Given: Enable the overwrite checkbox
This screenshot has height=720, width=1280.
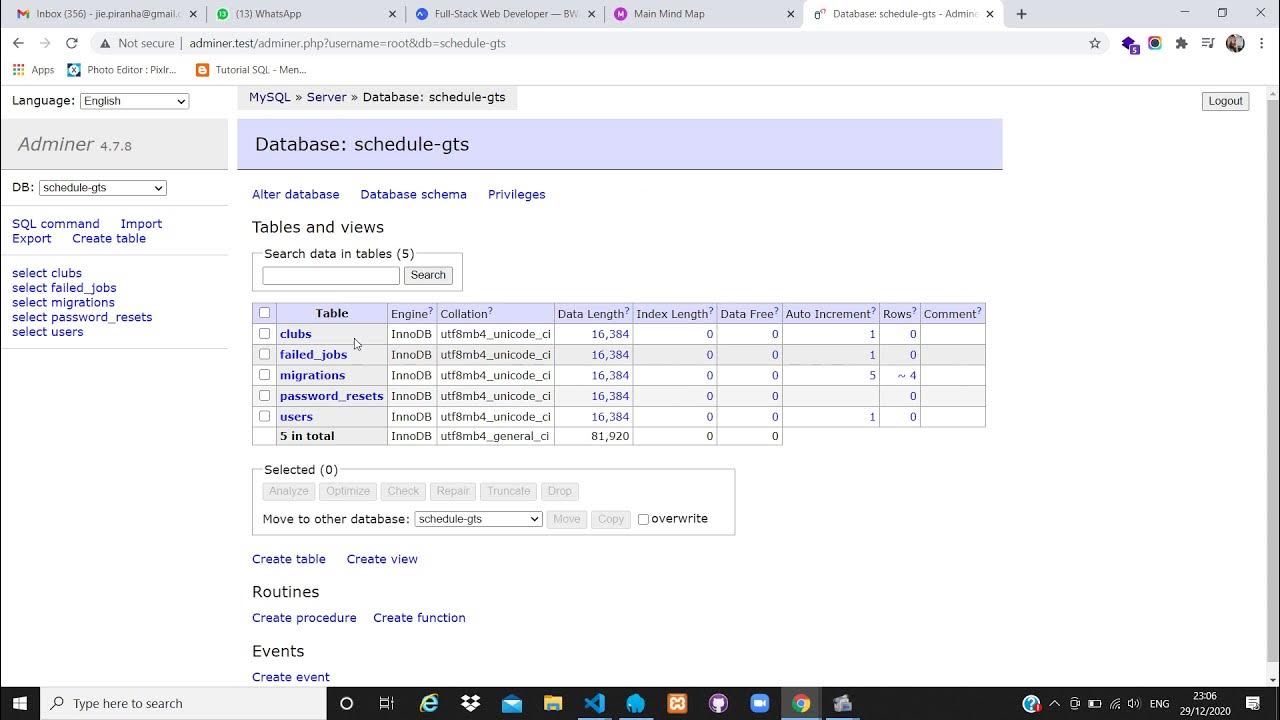Looking at the screenshot, I should click(x=643, y=519).
